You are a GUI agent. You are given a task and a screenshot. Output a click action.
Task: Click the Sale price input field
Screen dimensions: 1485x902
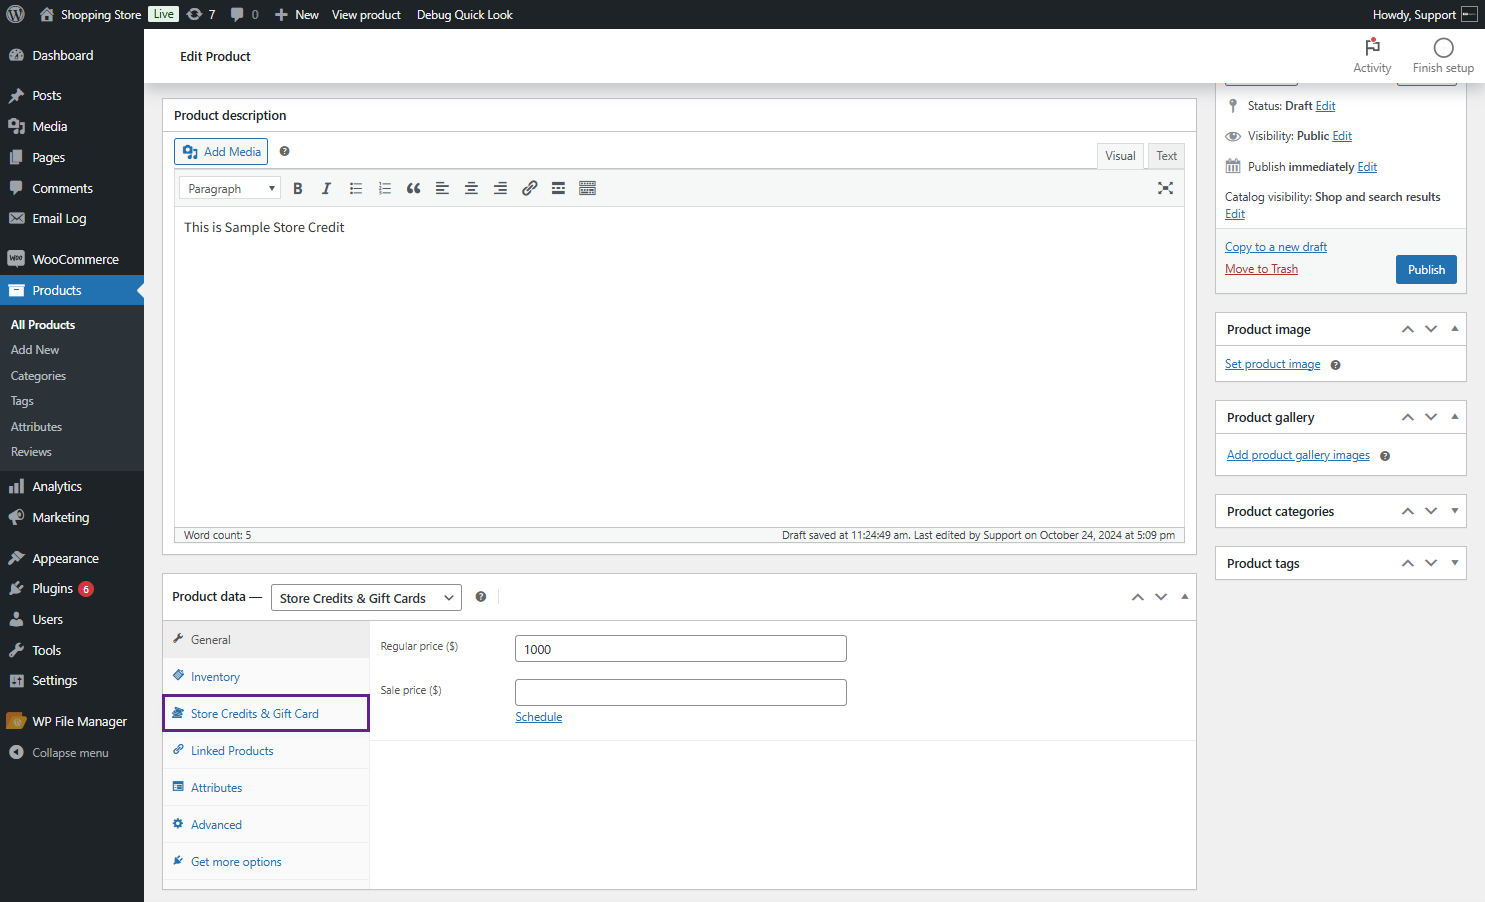681,692
